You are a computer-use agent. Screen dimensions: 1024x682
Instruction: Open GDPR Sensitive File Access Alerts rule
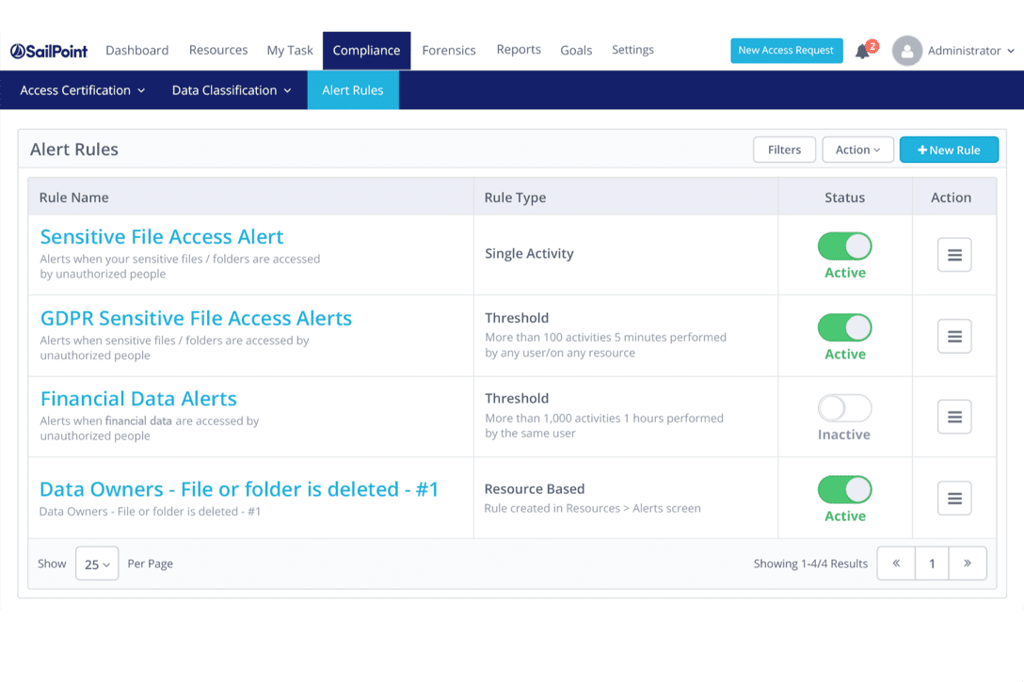tap(196, 318)
